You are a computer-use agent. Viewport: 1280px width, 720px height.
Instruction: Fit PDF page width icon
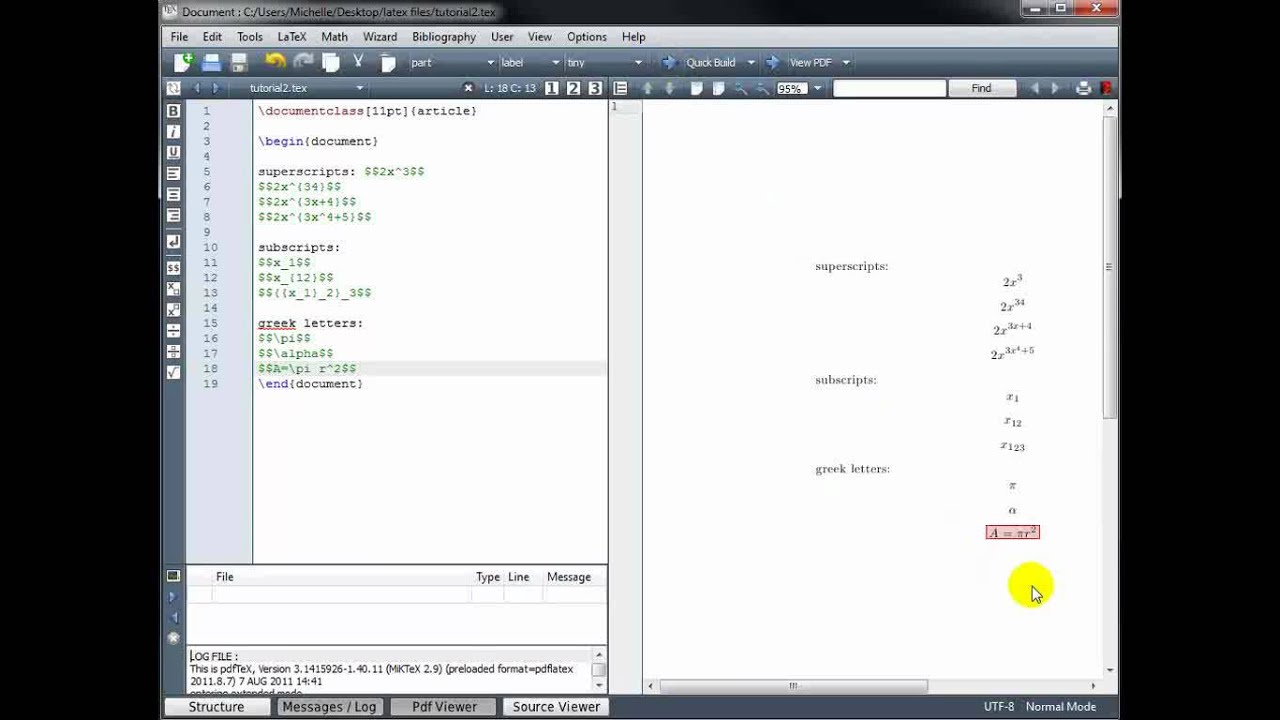pyautogui.click(x=697, y=88)
